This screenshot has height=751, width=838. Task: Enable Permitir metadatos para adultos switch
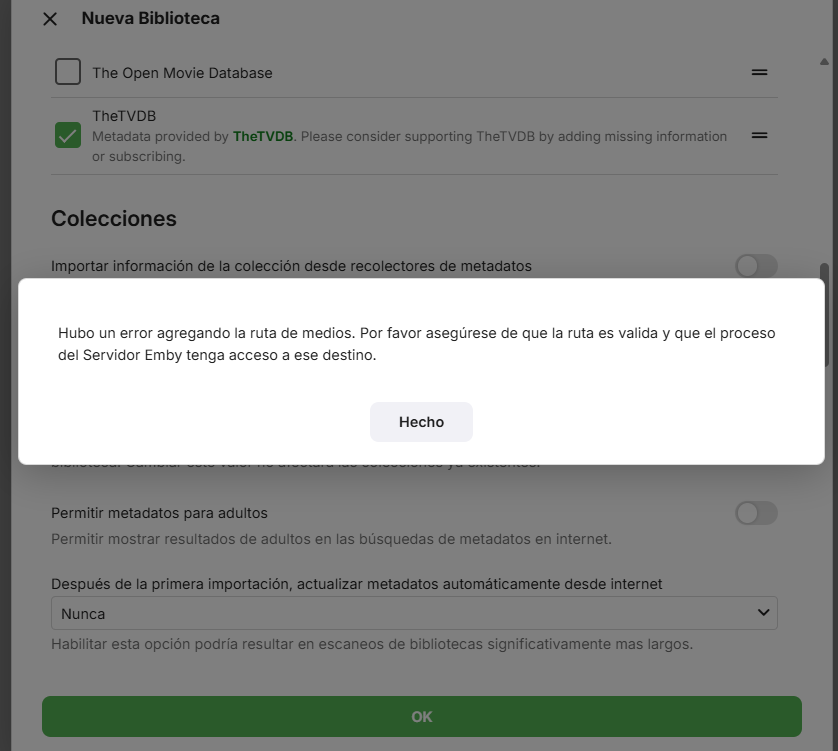[x=755, y=513]
